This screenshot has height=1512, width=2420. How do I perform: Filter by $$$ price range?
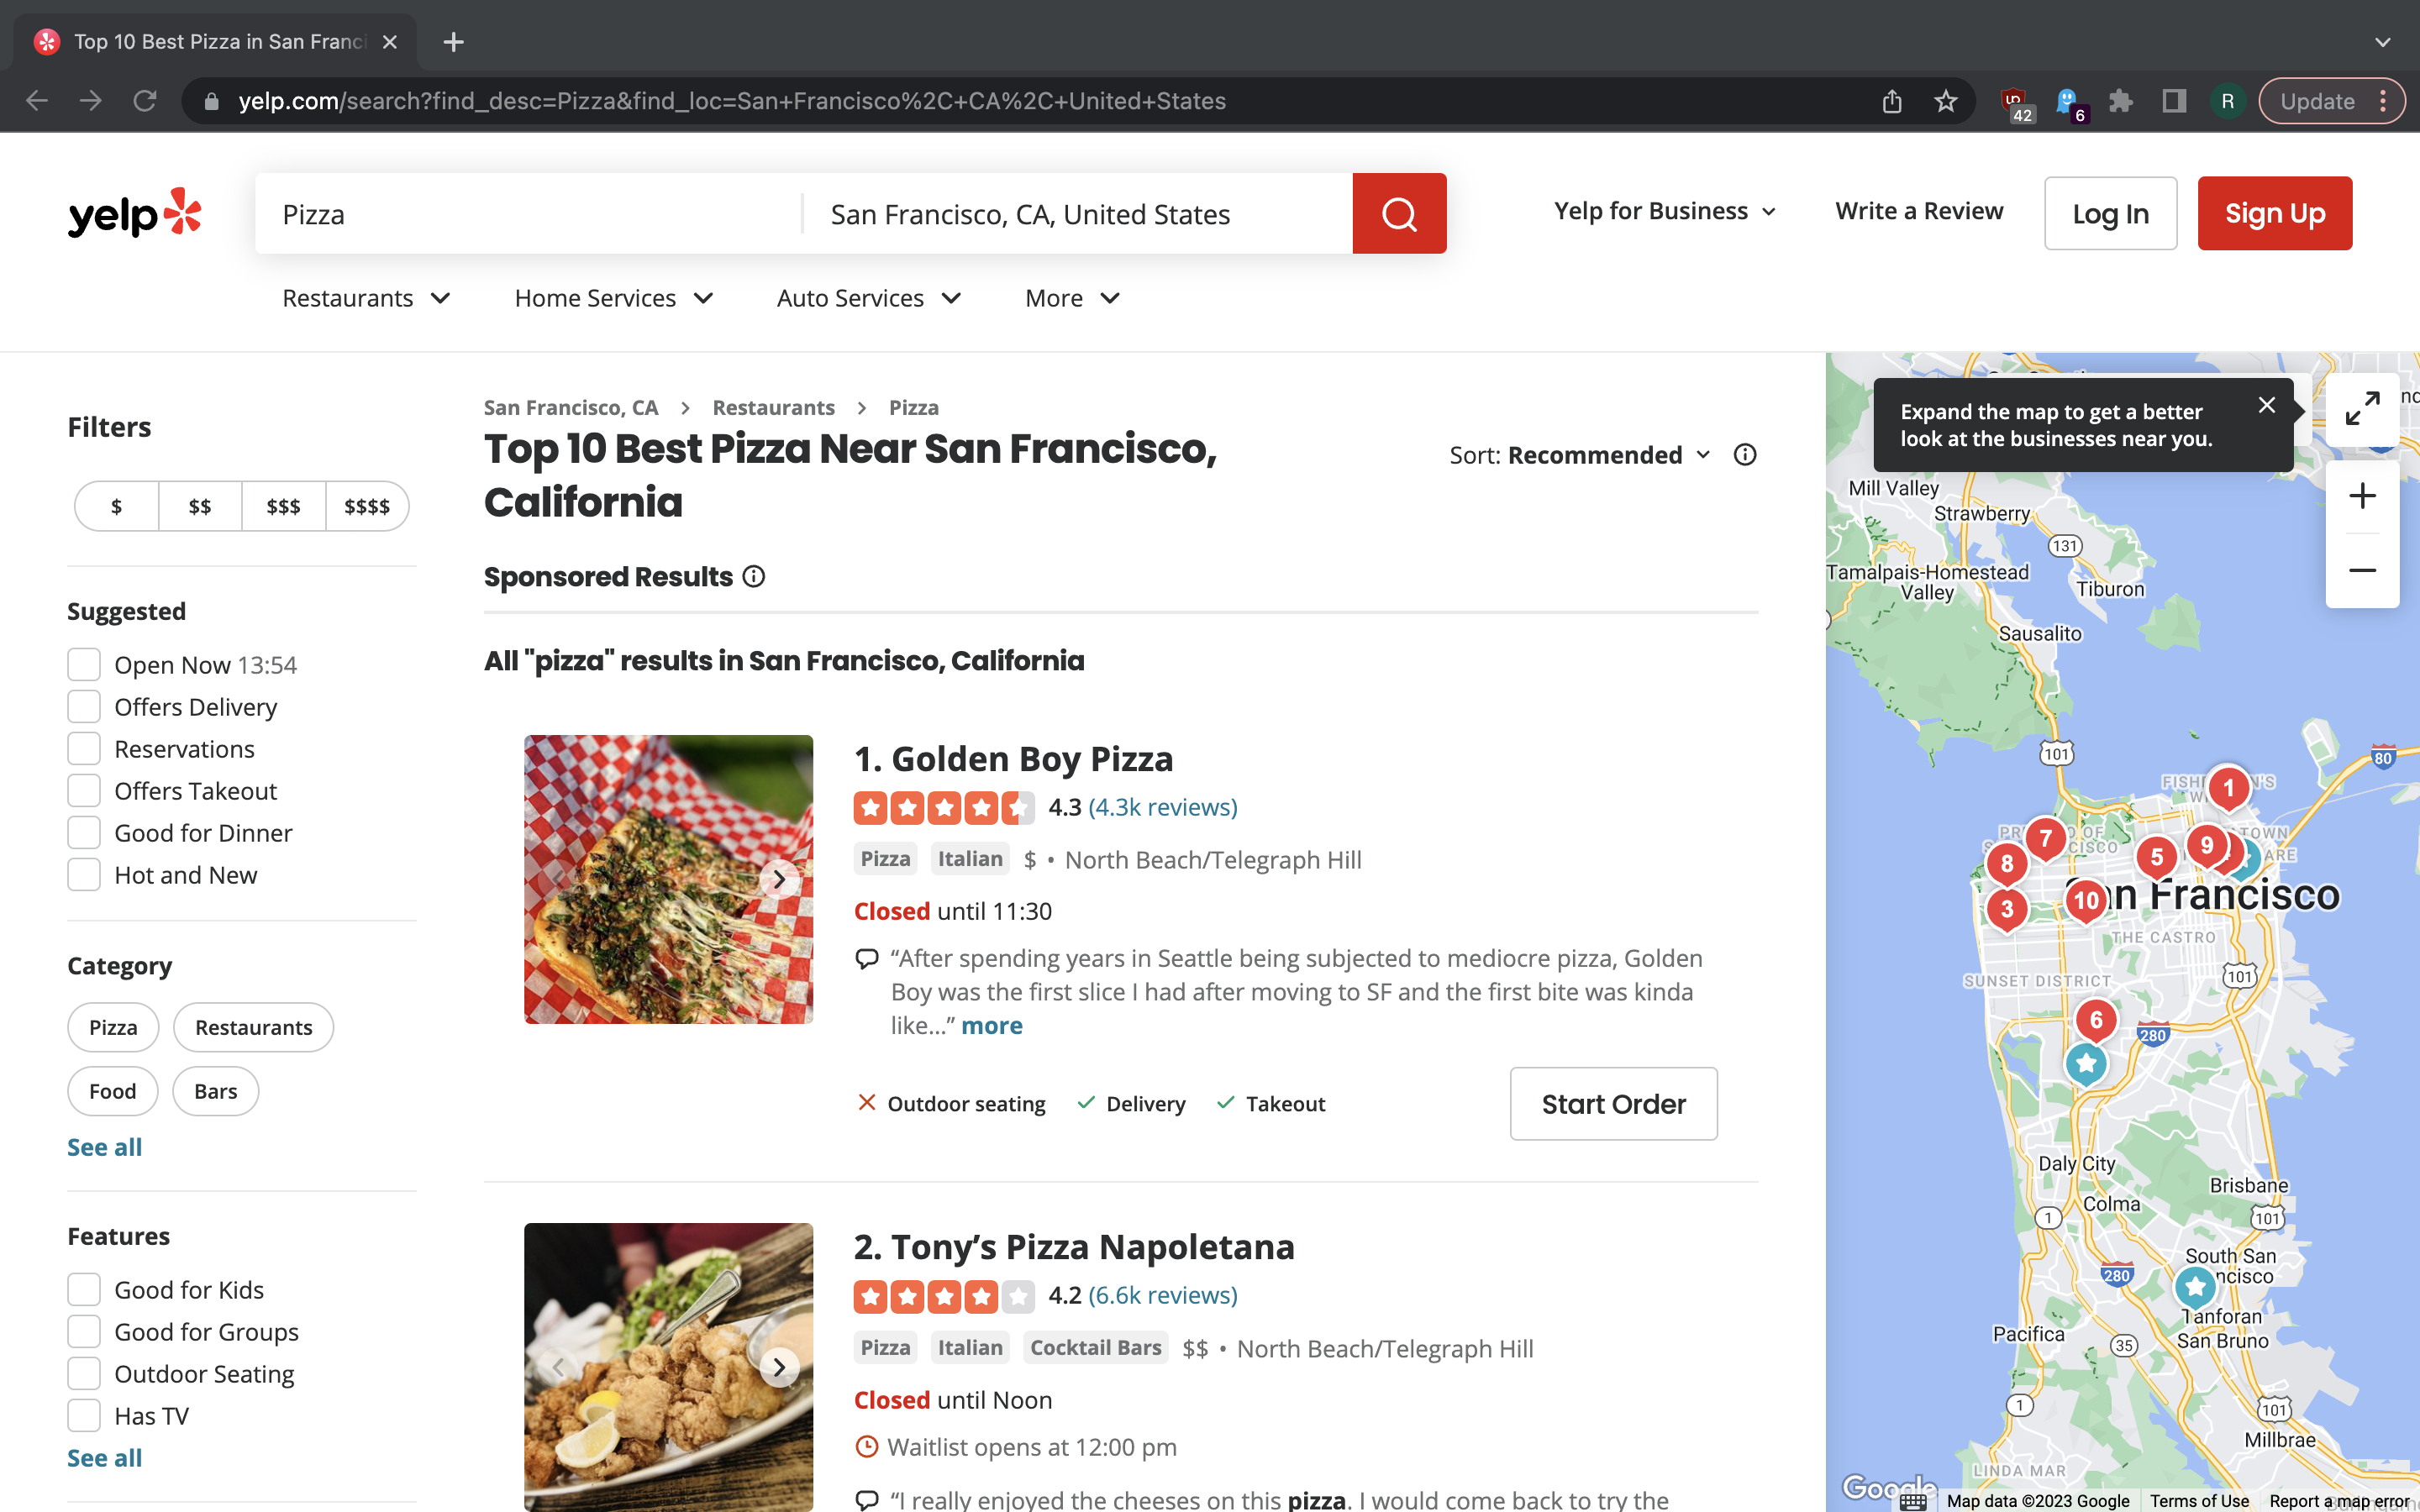point(283,506)
